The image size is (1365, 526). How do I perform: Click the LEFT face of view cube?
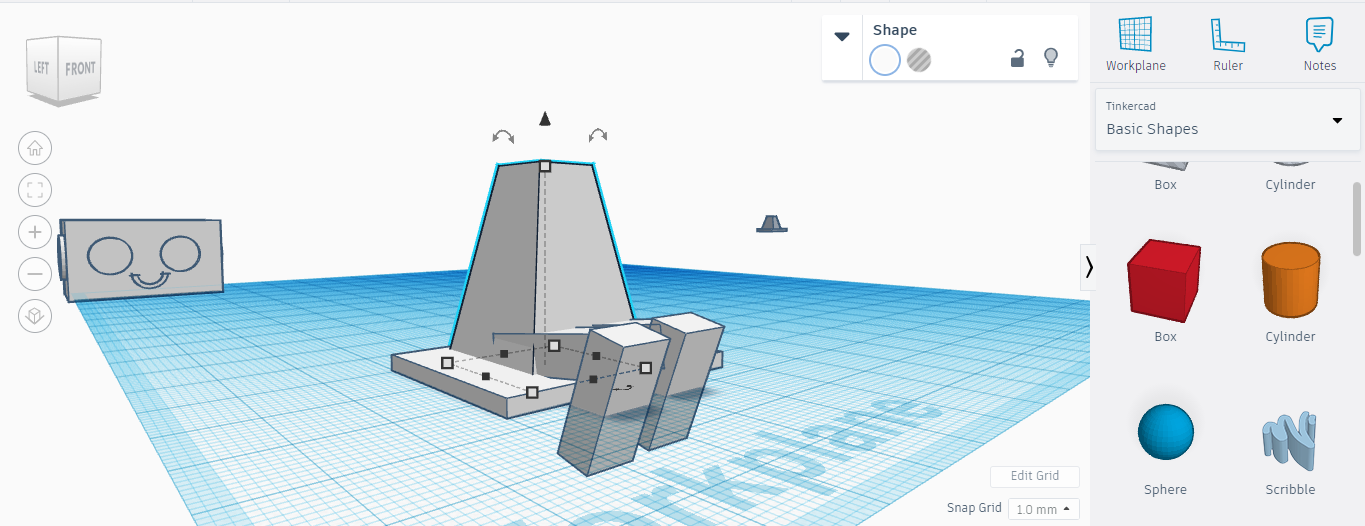pyautogui.click(x=42, y=67)
